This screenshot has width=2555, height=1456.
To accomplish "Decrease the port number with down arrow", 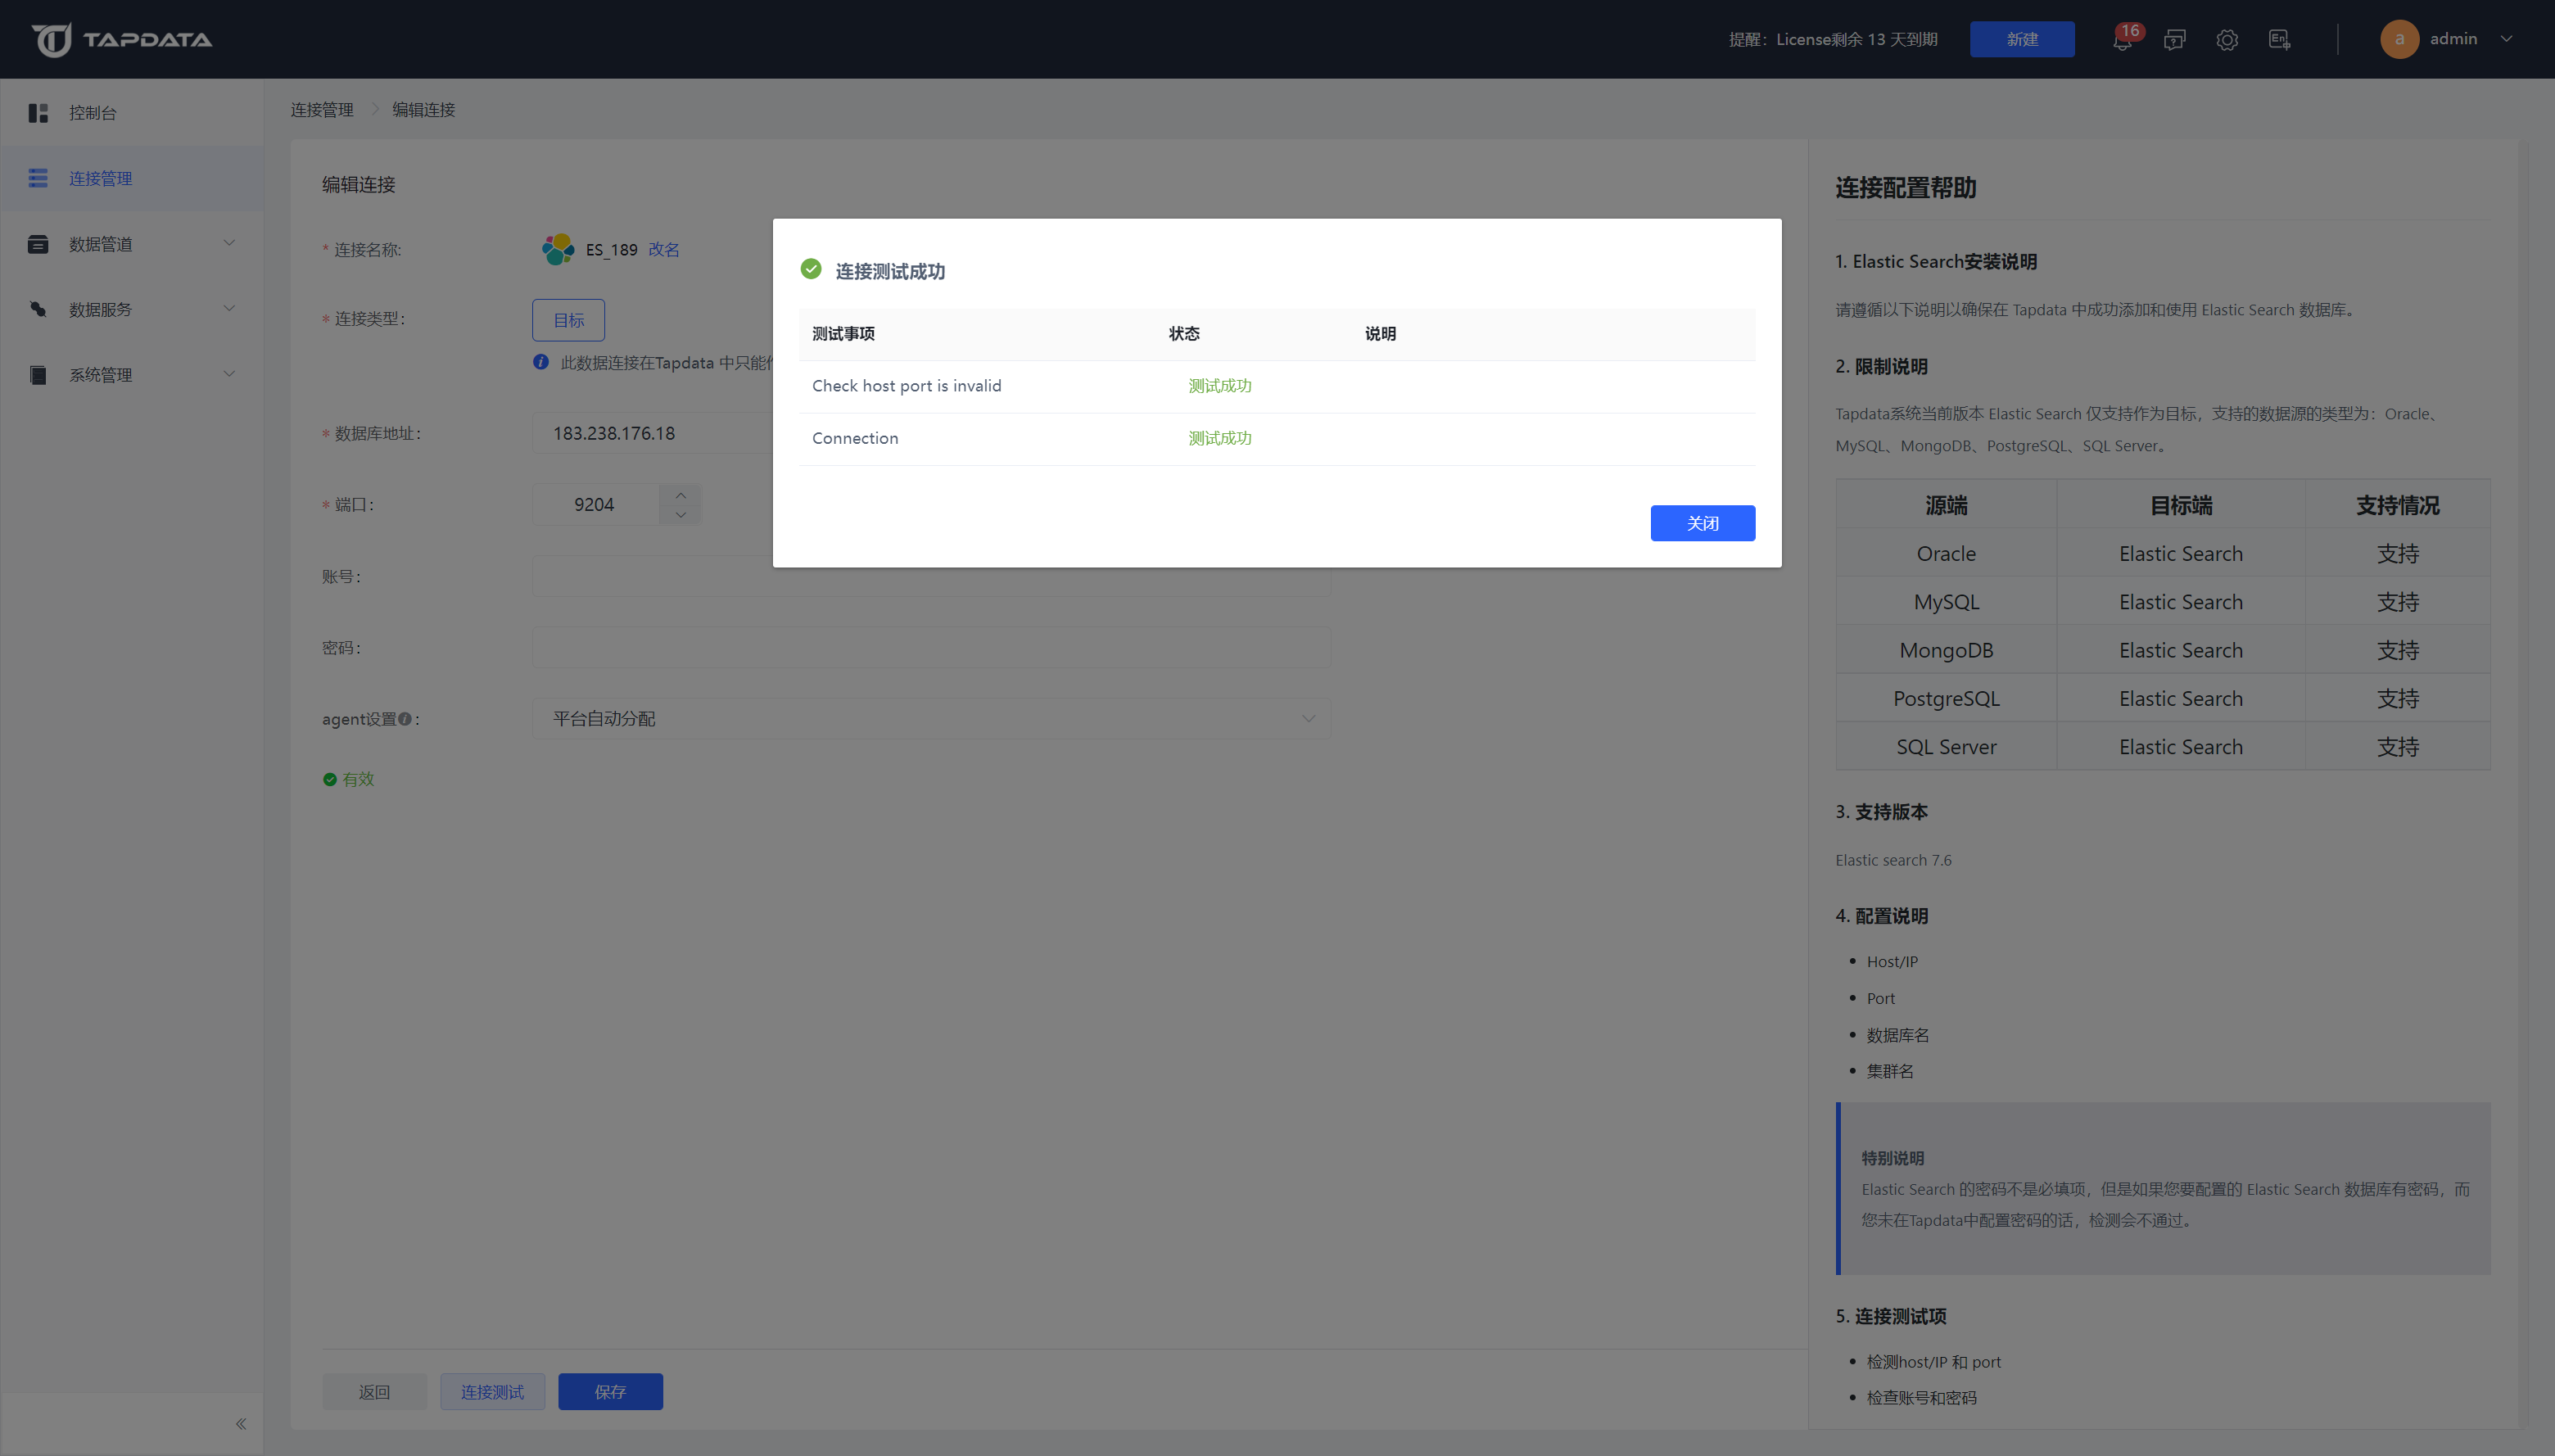I will (x=680, y=515).
